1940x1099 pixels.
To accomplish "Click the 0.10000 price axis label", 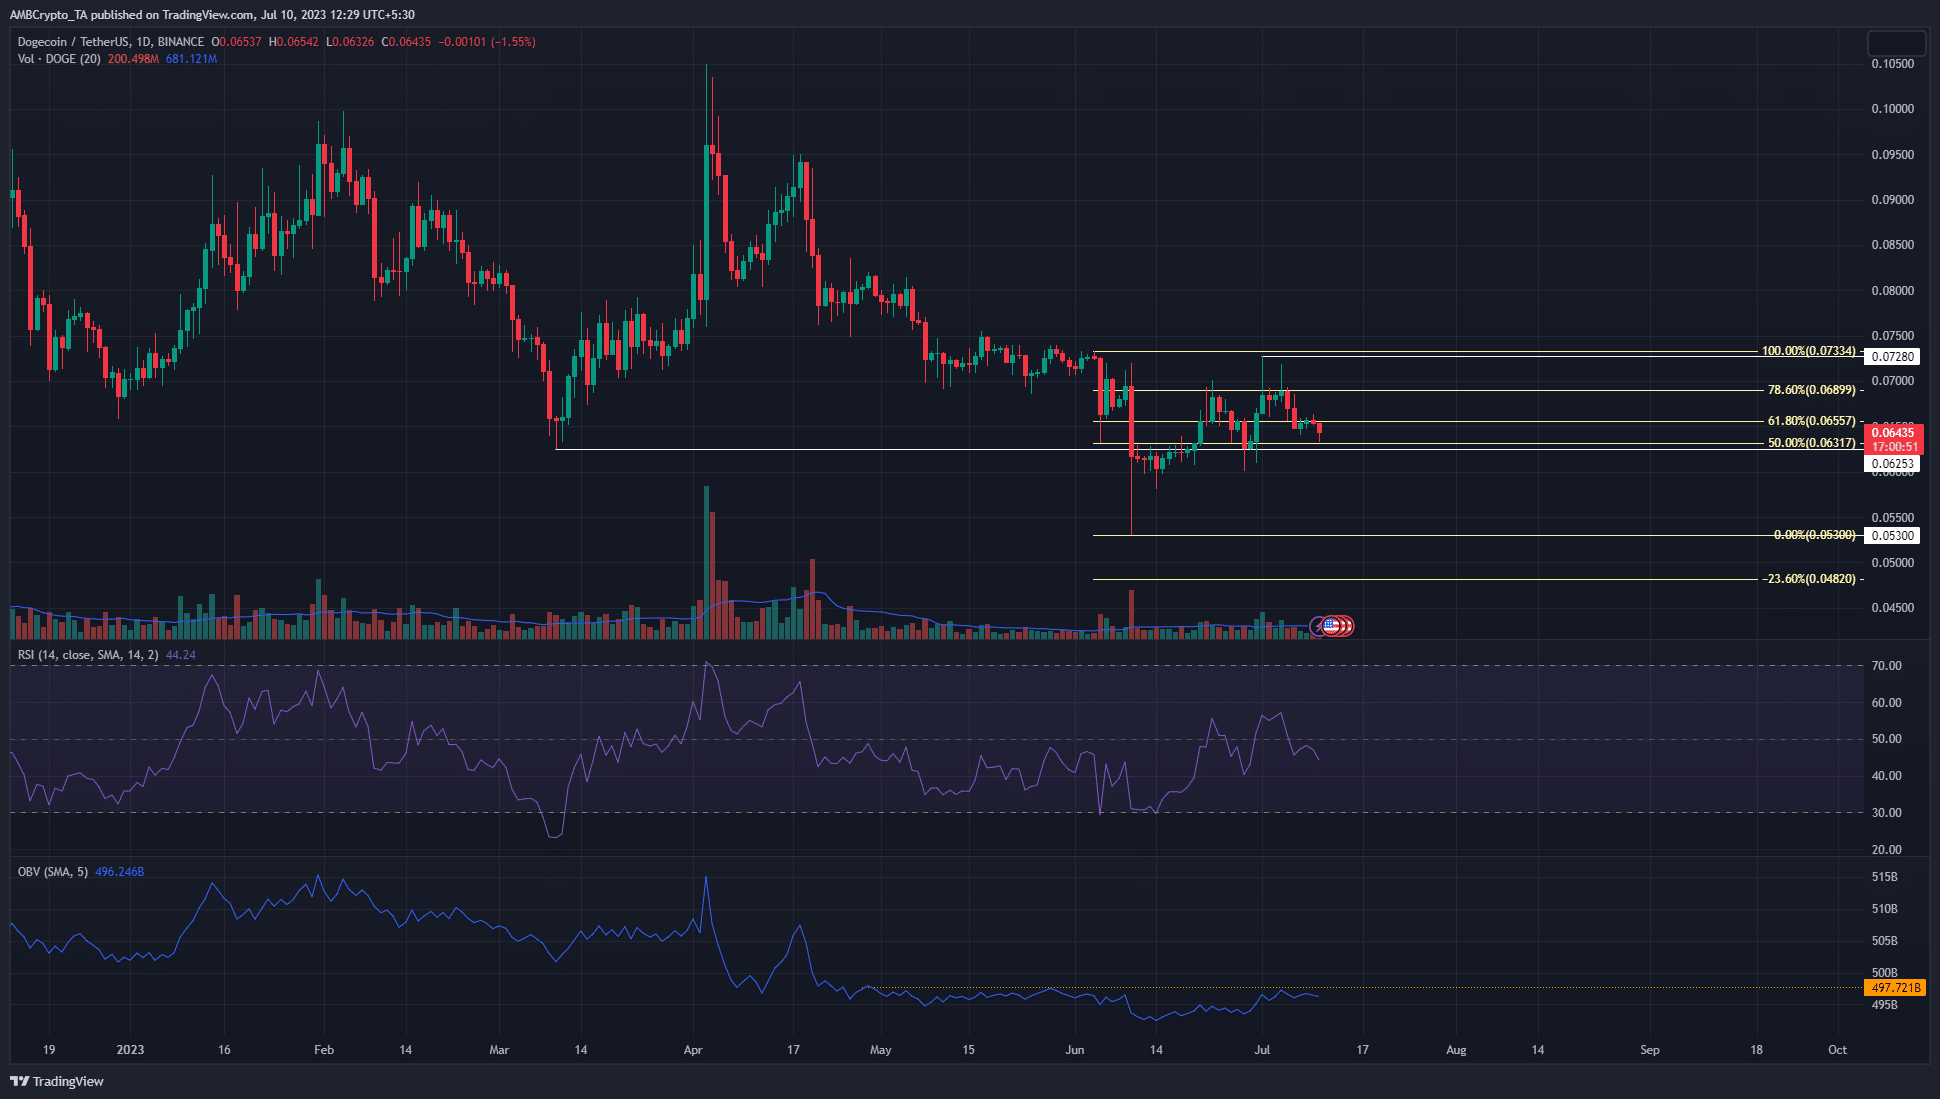I will (1892, 109).
